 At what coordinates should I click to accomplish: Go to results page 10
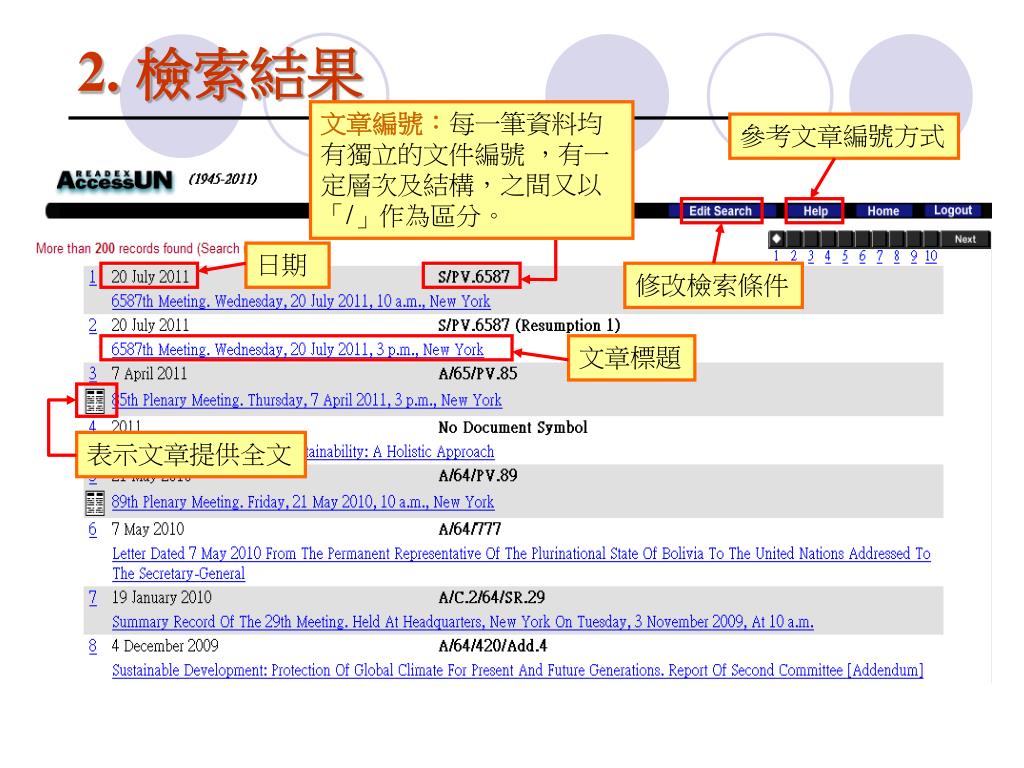(x=931, y=256)
